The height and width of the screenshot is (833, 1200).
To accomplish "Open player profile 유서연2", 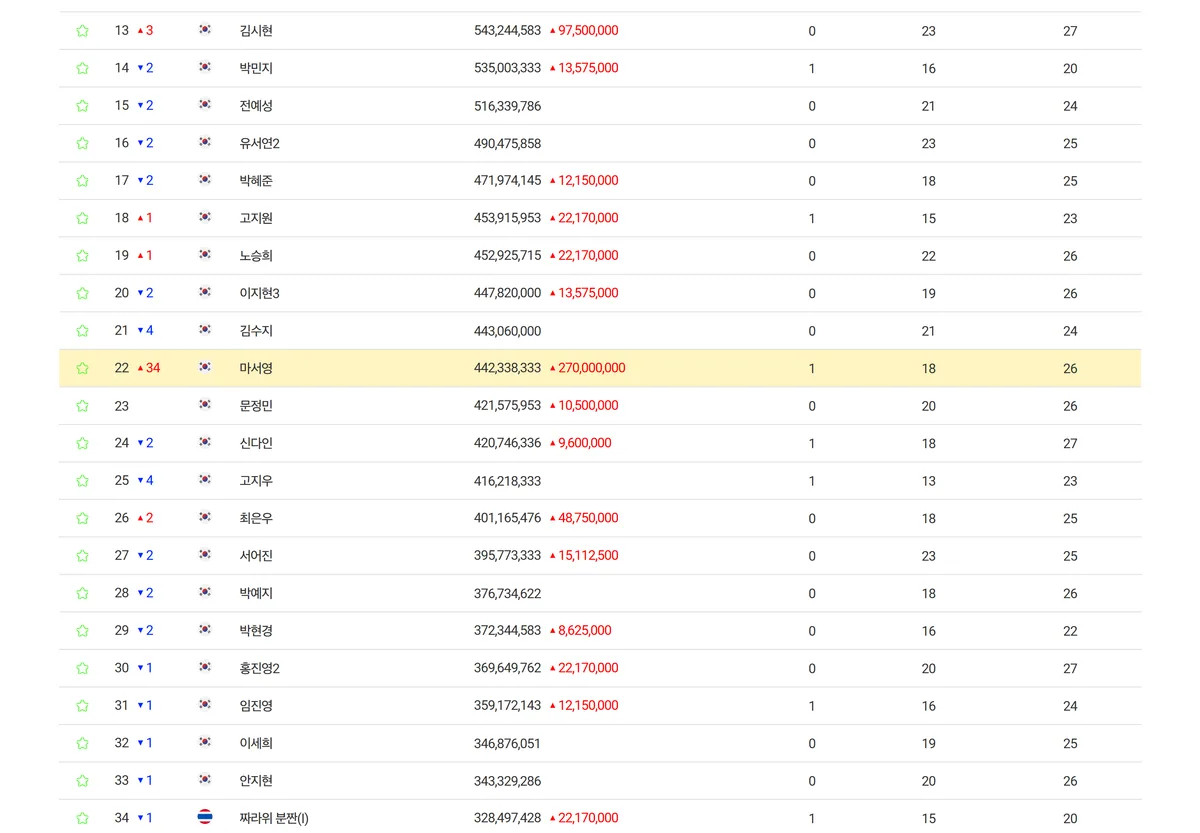I will (x=260, y=143).
